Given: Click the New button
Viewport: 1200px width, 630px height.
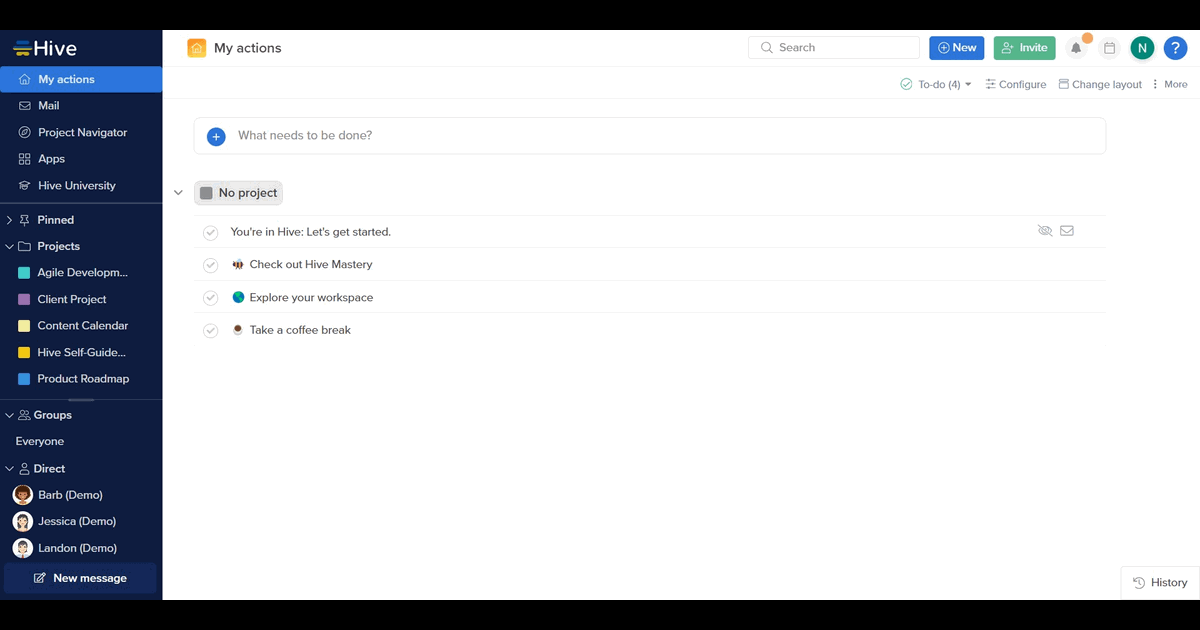Looking at the screenshot, I should click(x=957, y=47).
